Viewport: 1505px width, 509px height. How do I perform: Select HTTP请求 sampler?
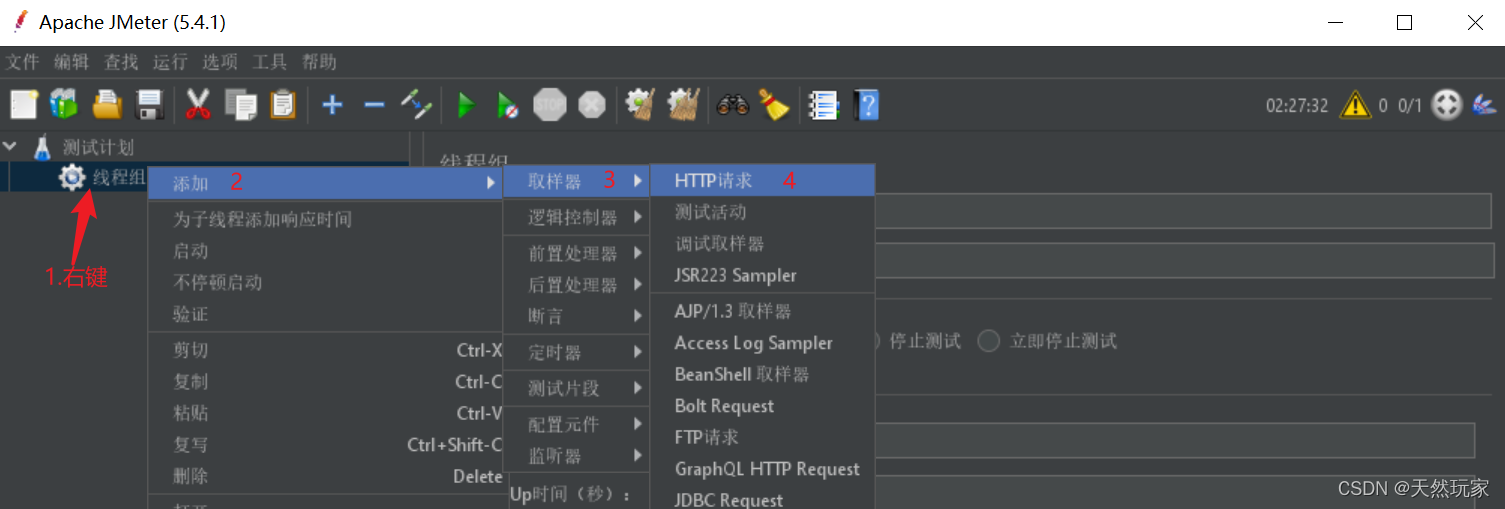point(763,181)
